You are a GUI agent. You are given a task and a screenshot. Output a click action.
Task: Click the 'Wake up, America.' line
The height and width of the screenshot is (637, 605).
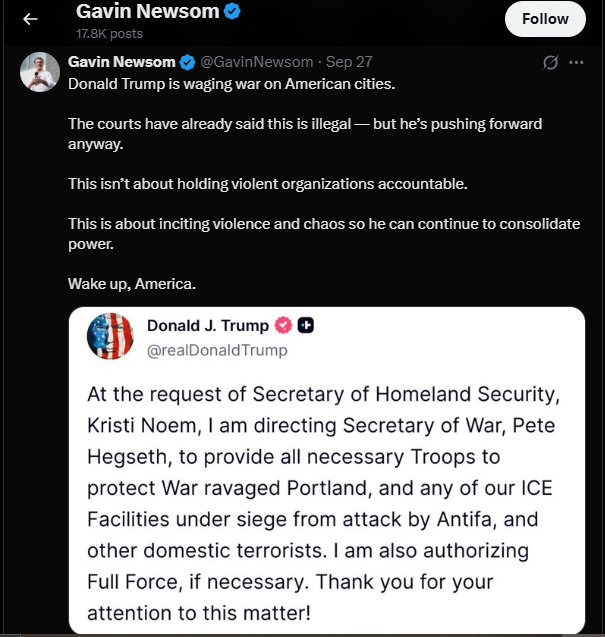tap(132, 283)
